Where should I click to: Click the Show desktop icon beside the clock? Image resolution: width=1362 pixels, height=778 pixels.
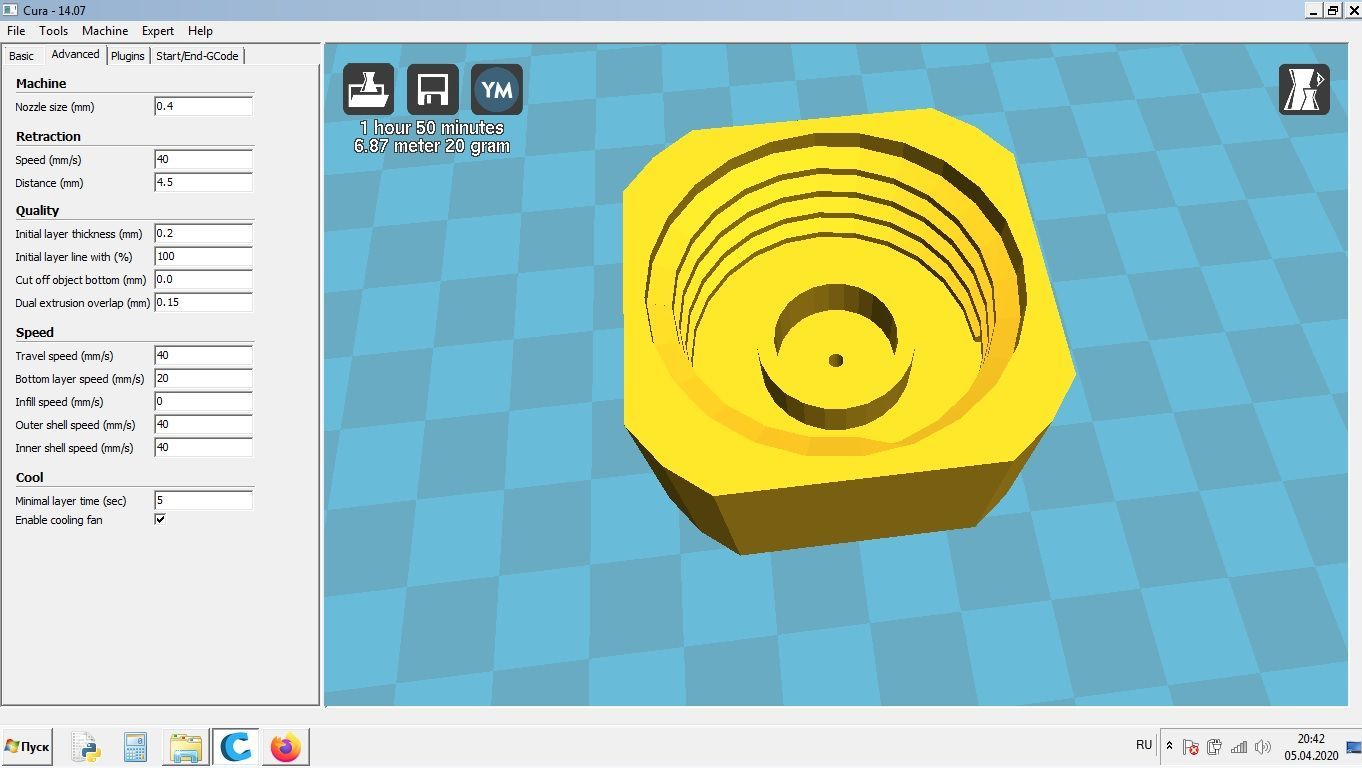pyautogui.click(x=1354, y=747)
